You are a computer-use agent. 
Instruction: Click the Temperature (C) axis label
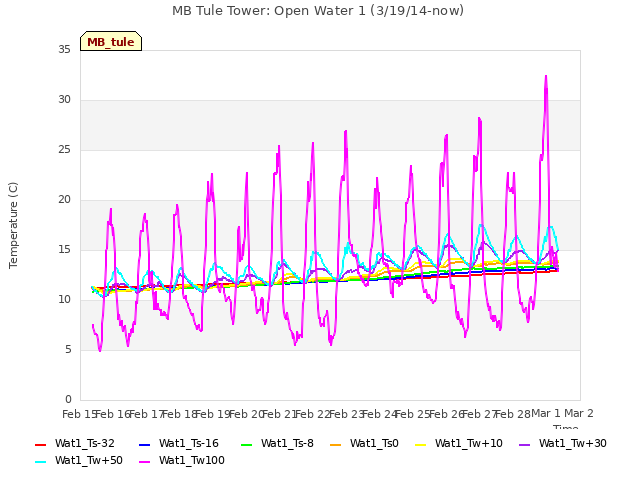pyautogui.click(x=13, y=225)
